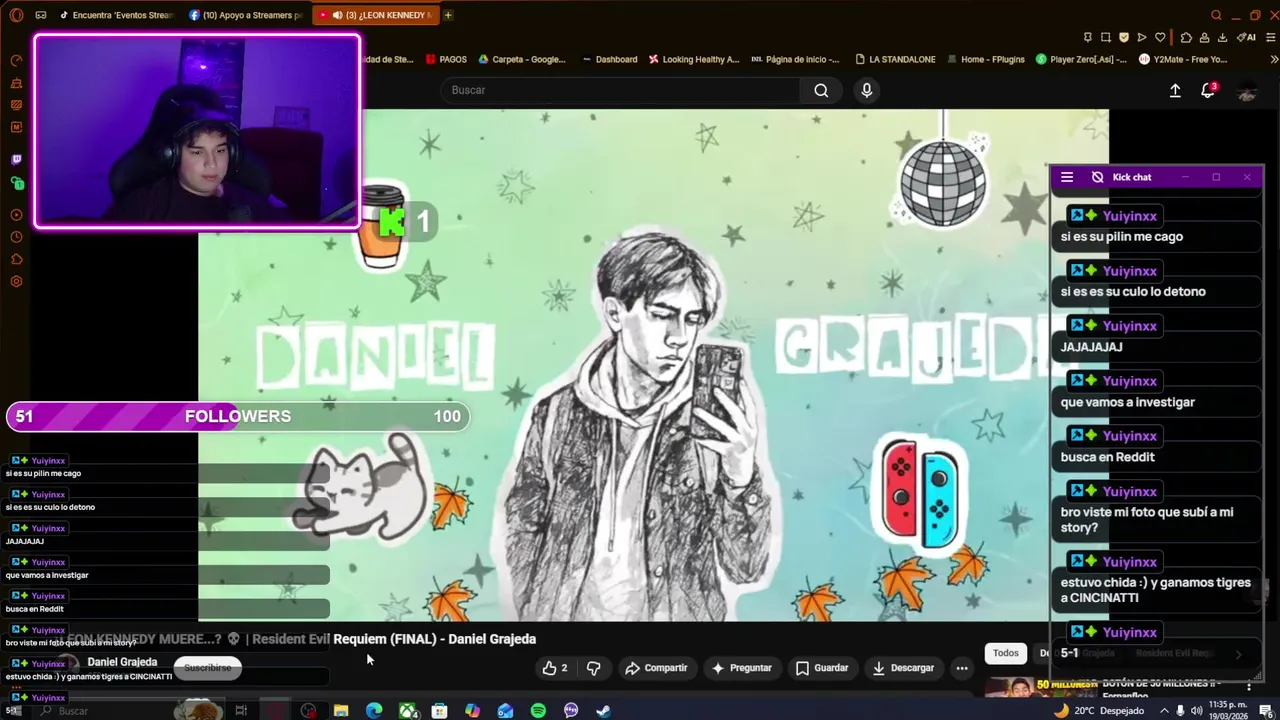The height and width of the screenshot is (720, 1280).
Task: Start voice search with microphone icon
Action: 867,90
